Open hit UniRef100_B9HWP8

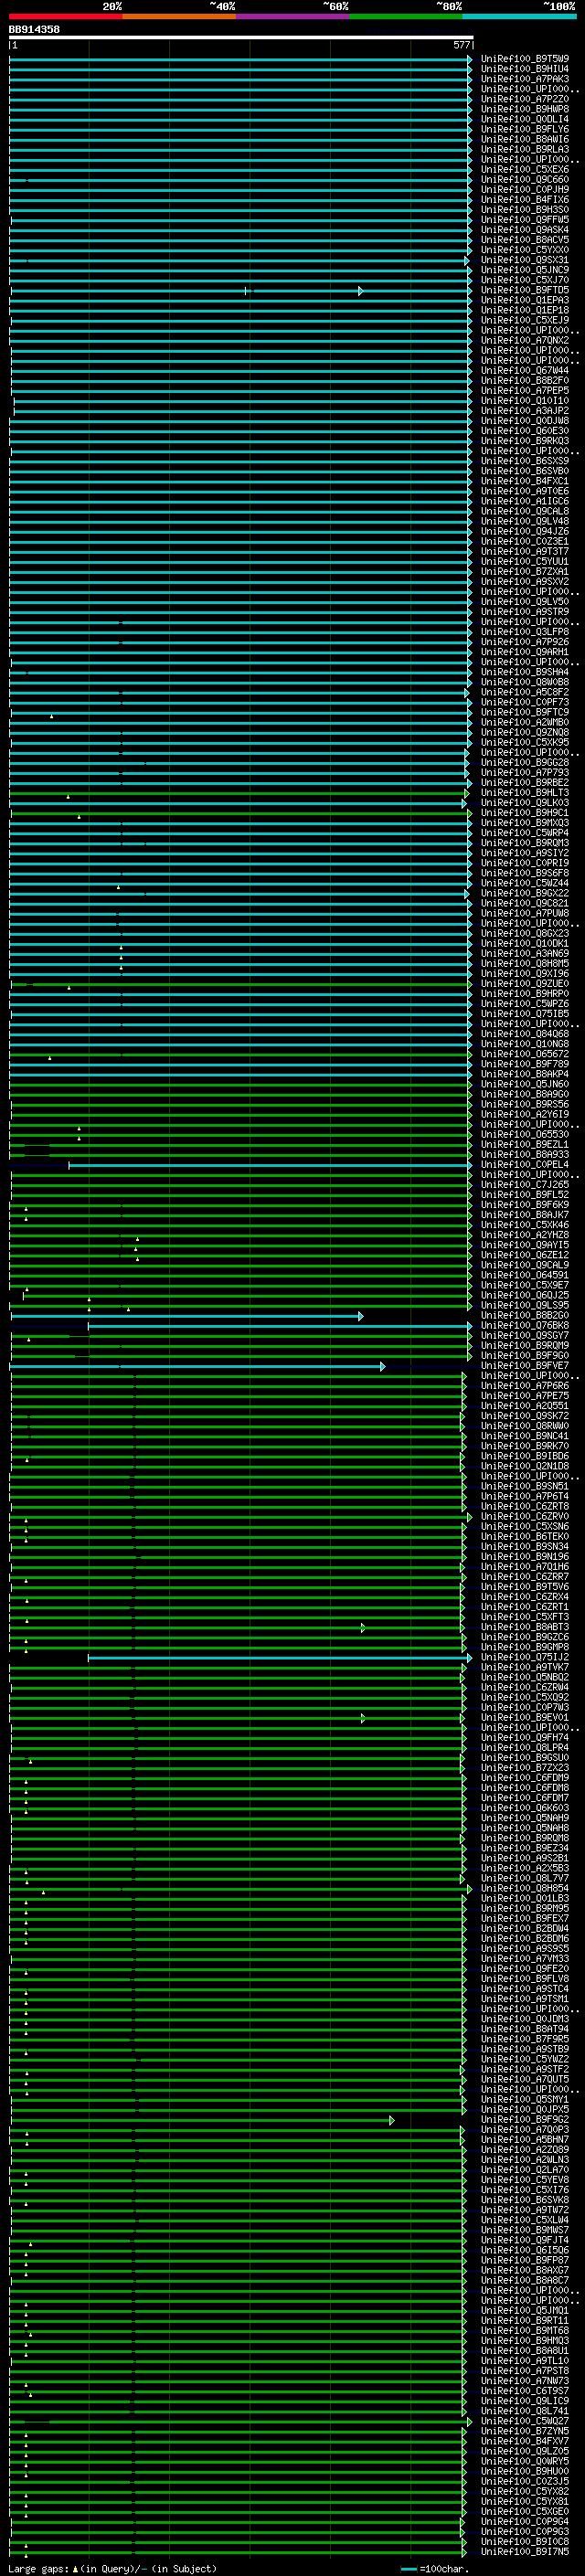pyautogui.click(x=525, y=109)
